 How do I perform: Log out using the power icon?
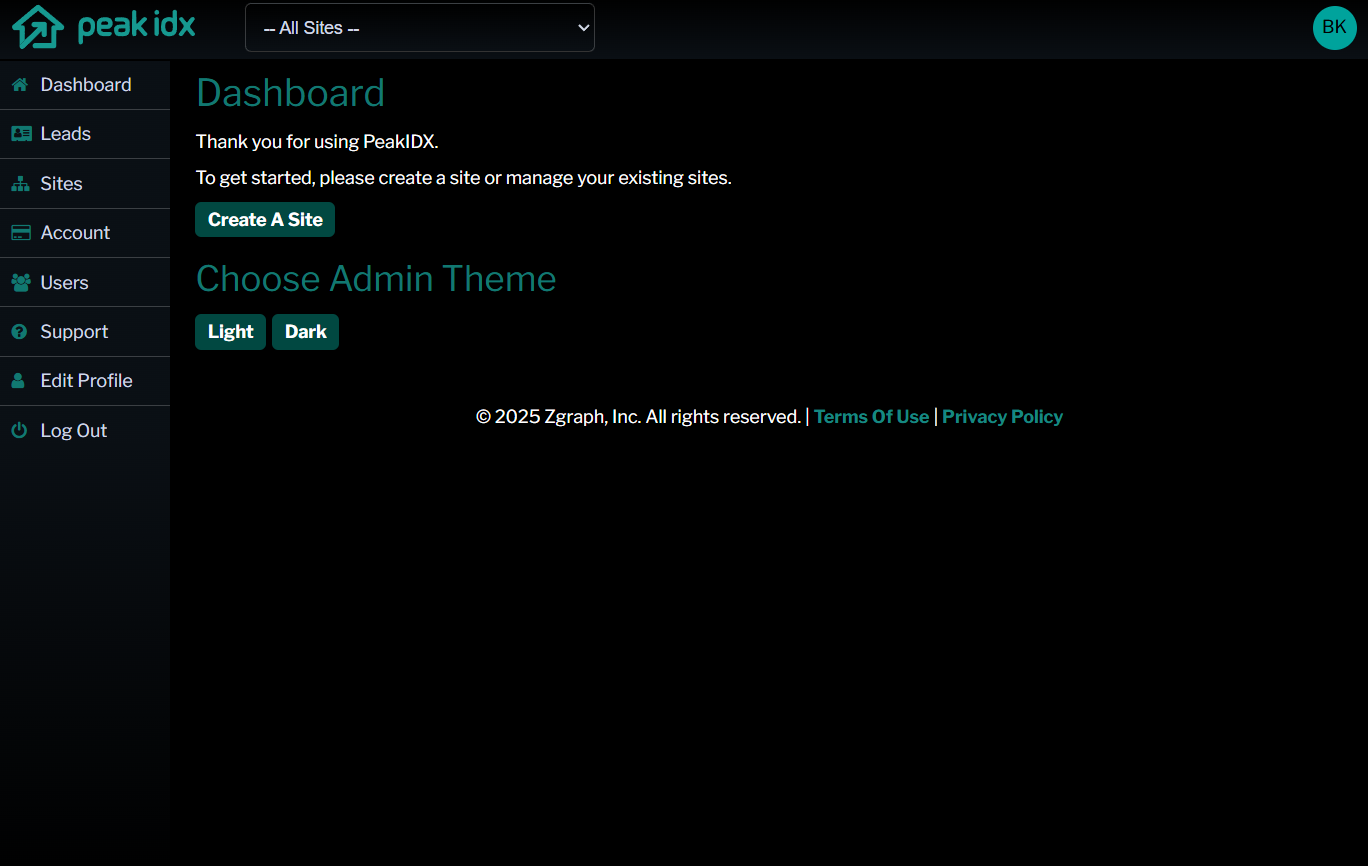click(19, 430)
